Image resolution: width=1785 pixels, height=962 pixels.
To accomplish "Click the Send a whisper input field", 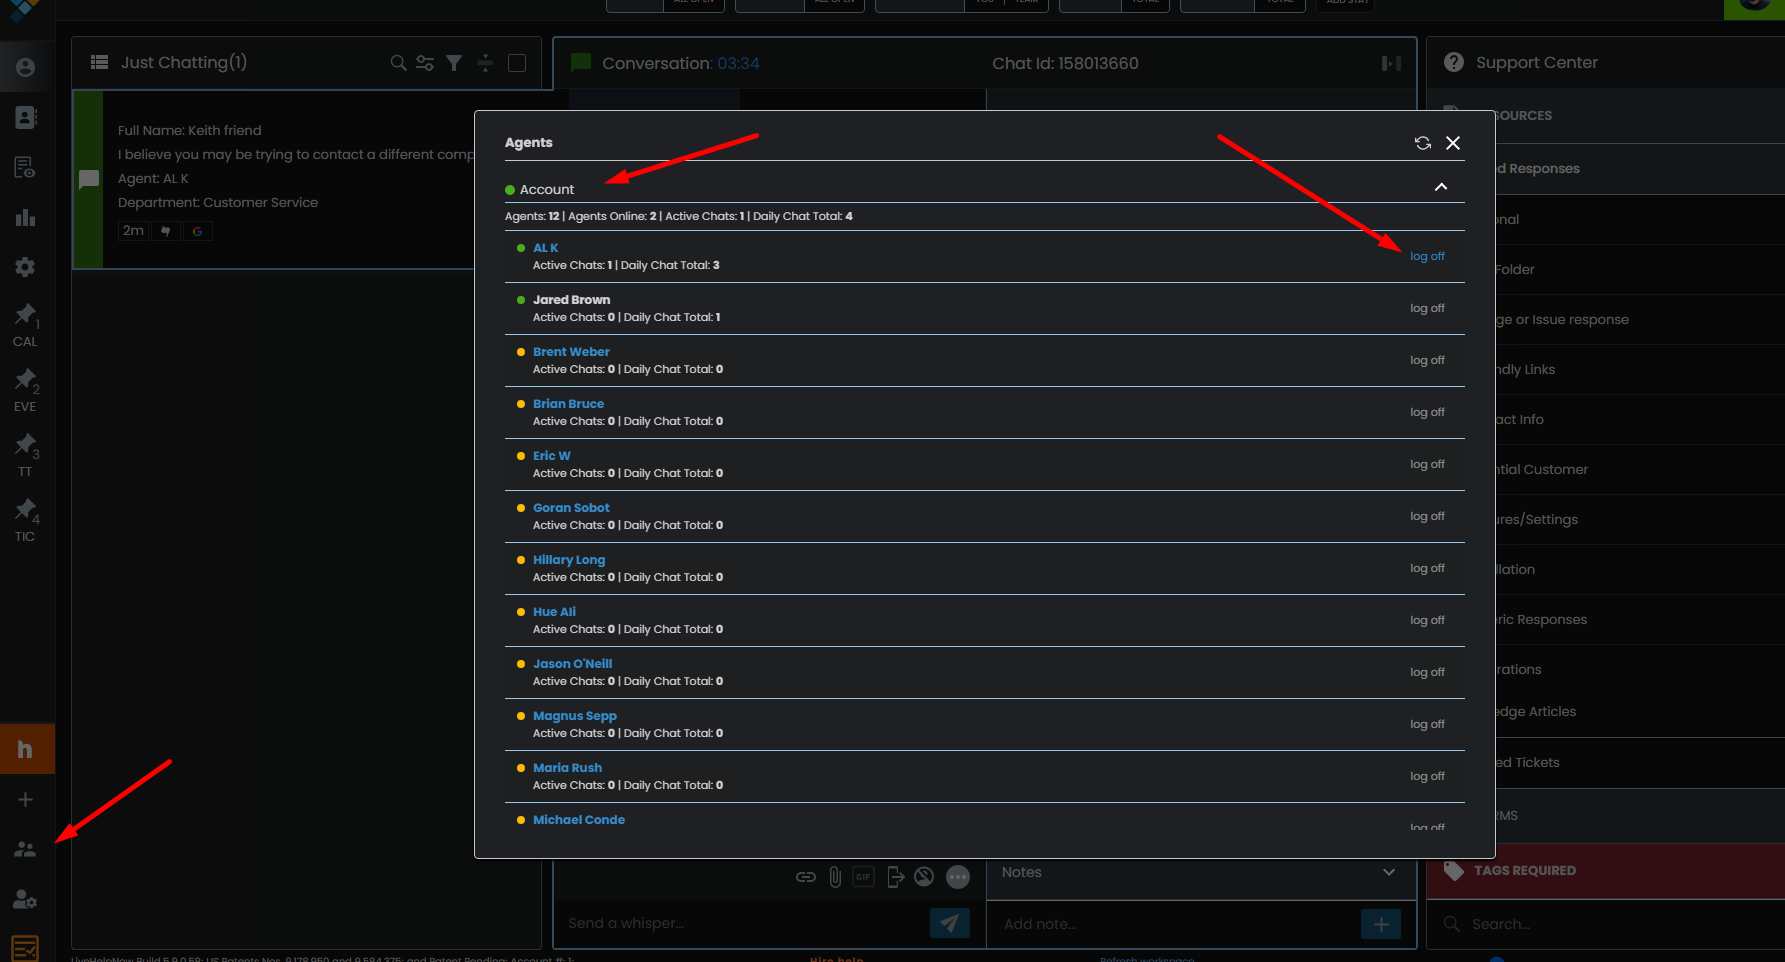I will point(740,923).
